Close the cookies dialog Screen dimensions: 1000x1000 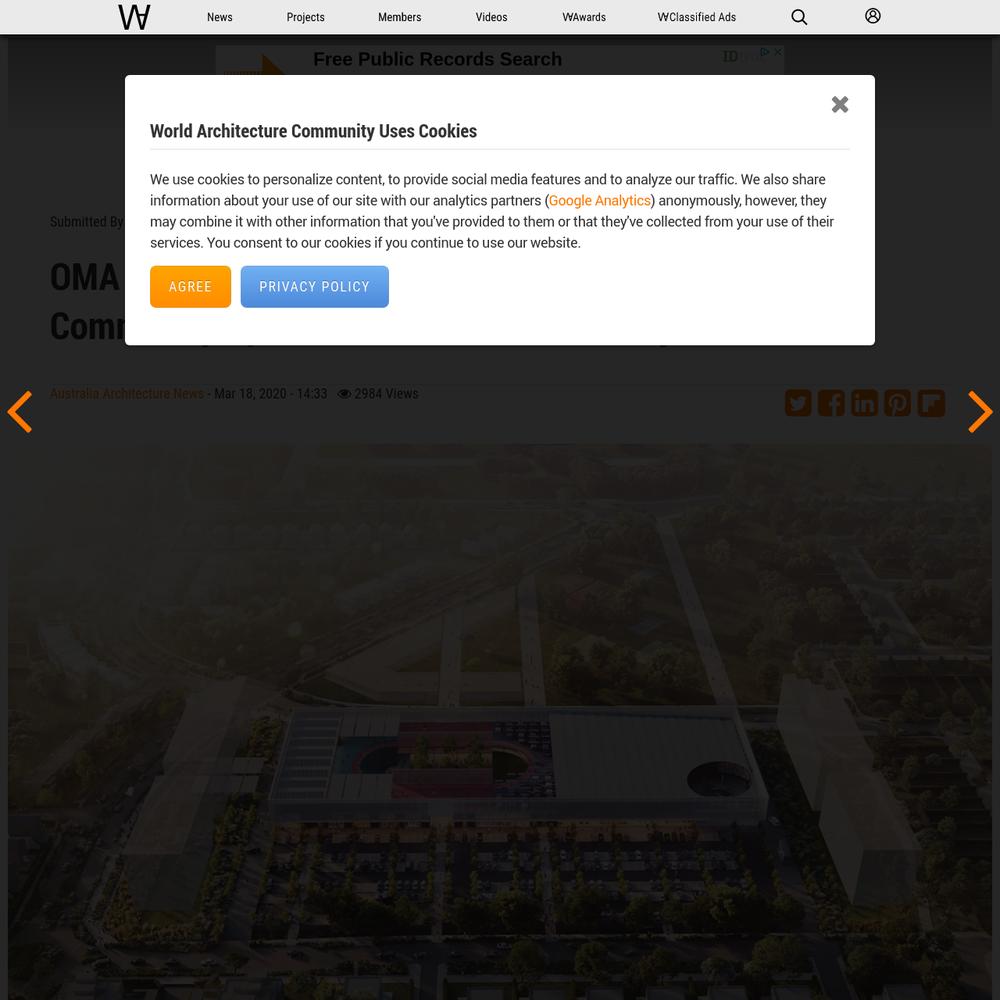[x=840, y=104]
